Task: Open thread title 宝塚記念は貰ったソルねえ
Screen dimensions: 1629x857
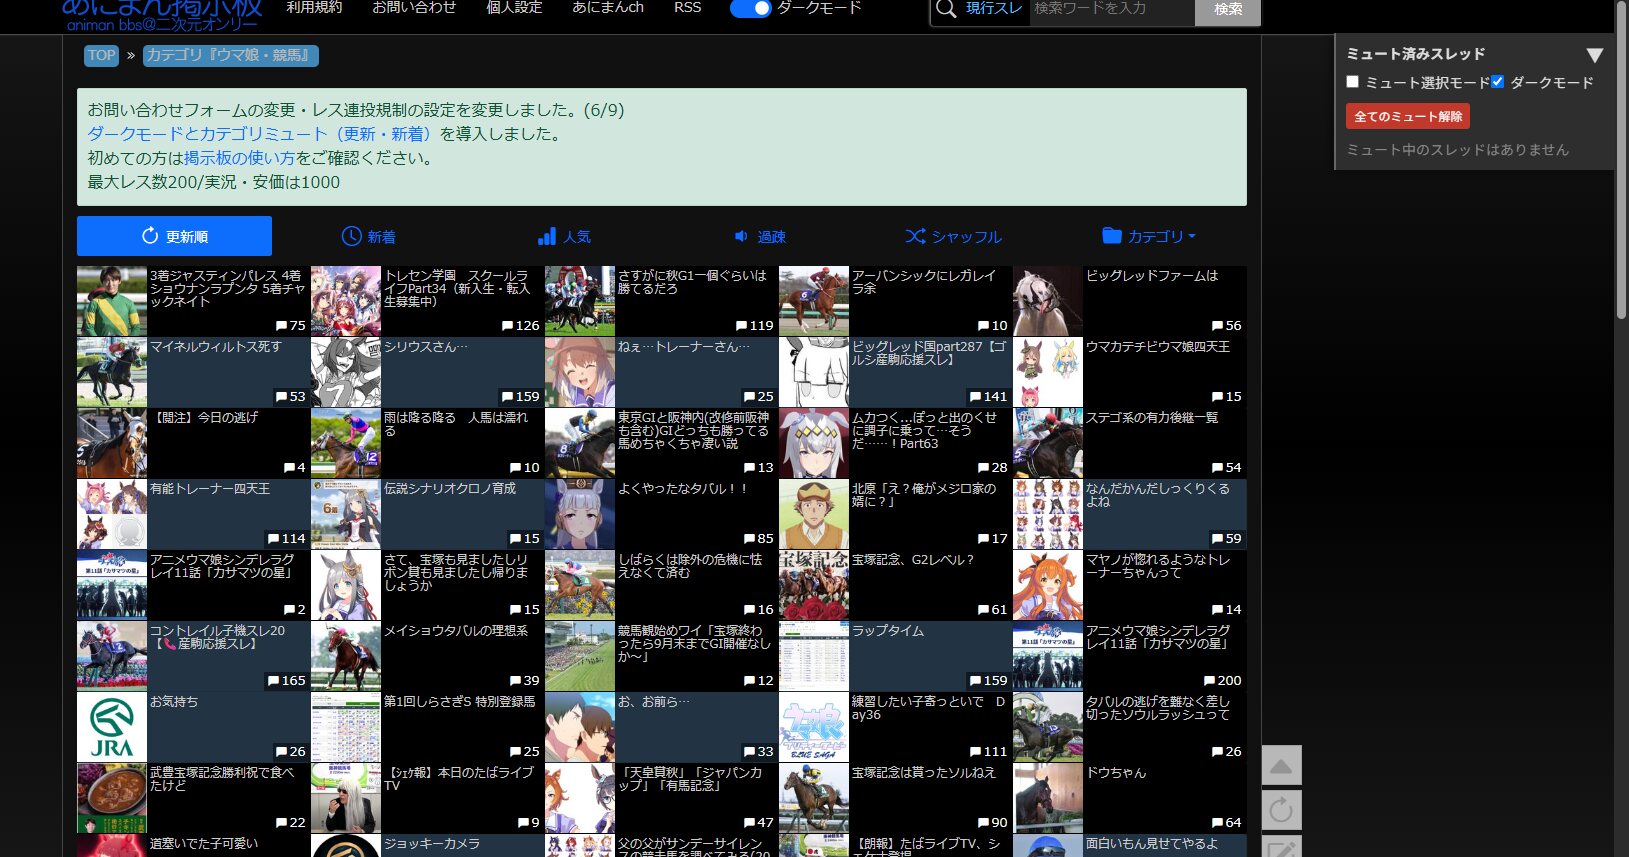Action: coord(924,773)
